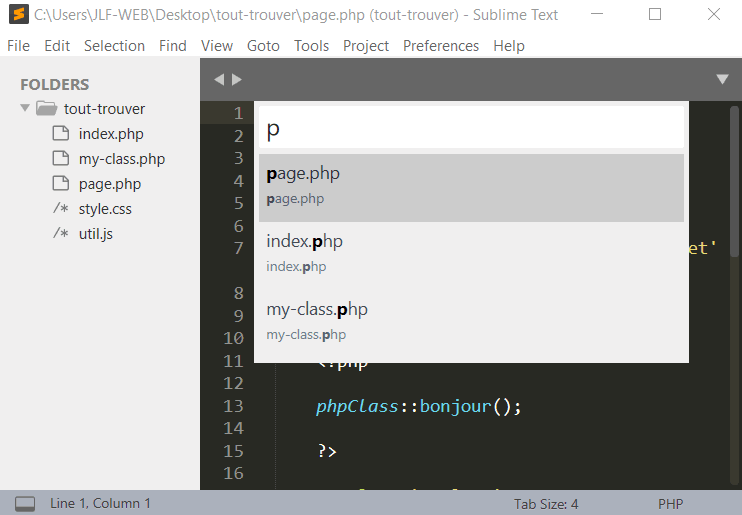This screenshot has width=742, height=515.
Task: Click the Line 1, Column 1 status
Action: (x=100, y=504)
